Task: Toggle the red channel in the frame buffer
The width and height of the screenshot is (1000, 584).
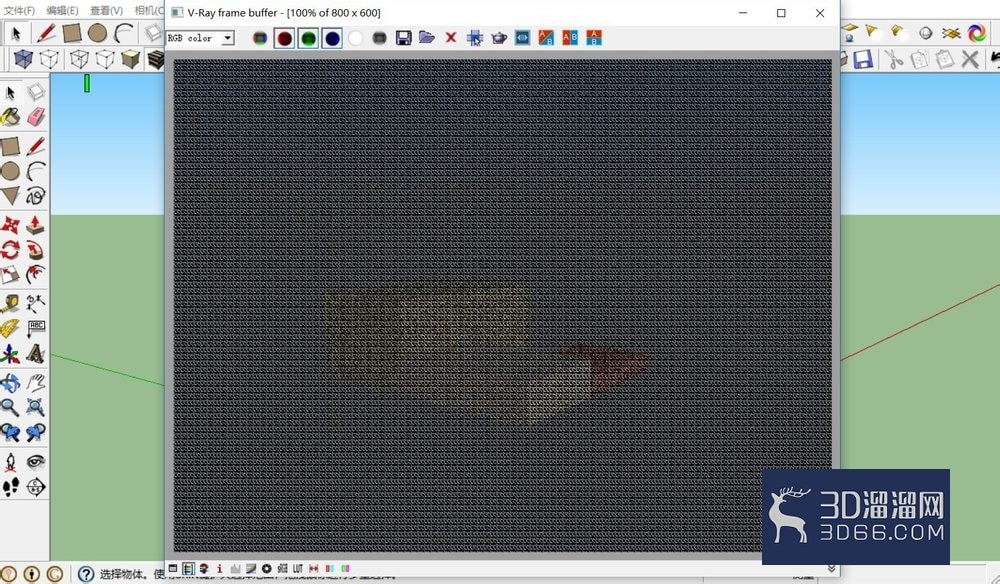Action: pyautogui.click(x=284, y=38)
